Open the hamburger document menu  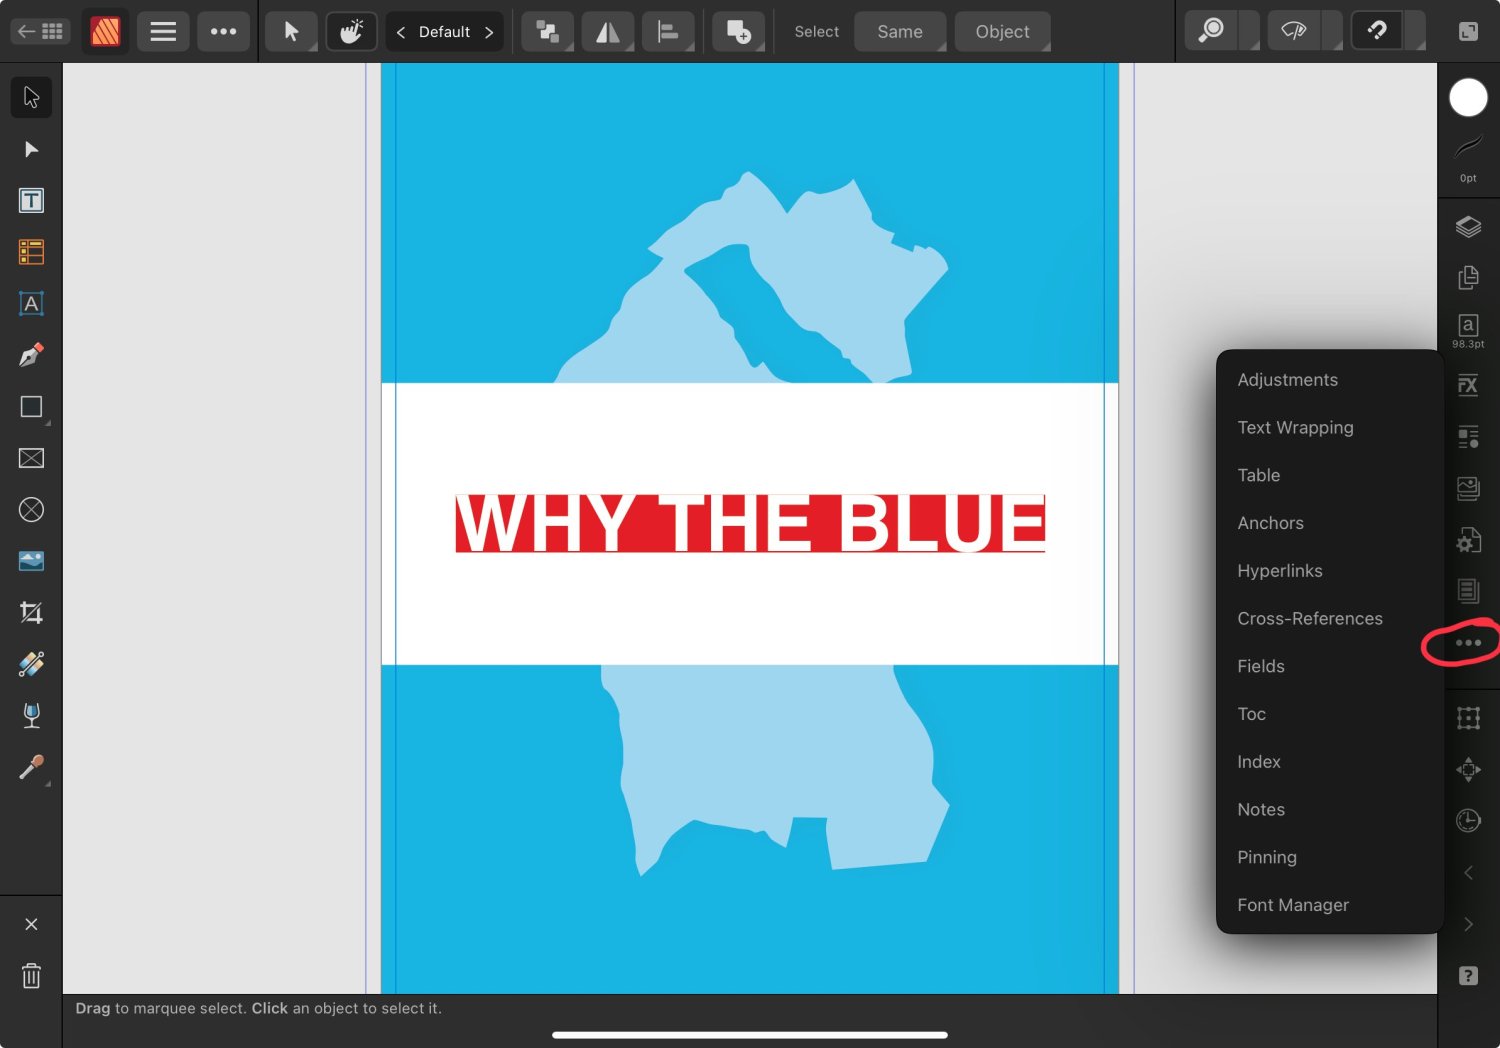tap(163, 32)
